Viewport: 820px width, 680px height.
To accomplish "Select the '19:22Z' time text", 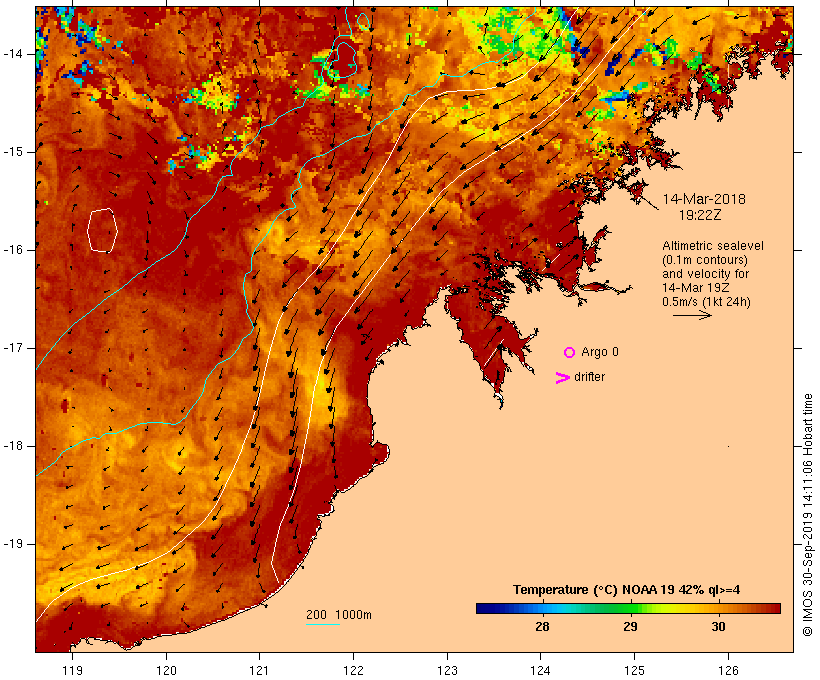I will [x=700, y=215].
